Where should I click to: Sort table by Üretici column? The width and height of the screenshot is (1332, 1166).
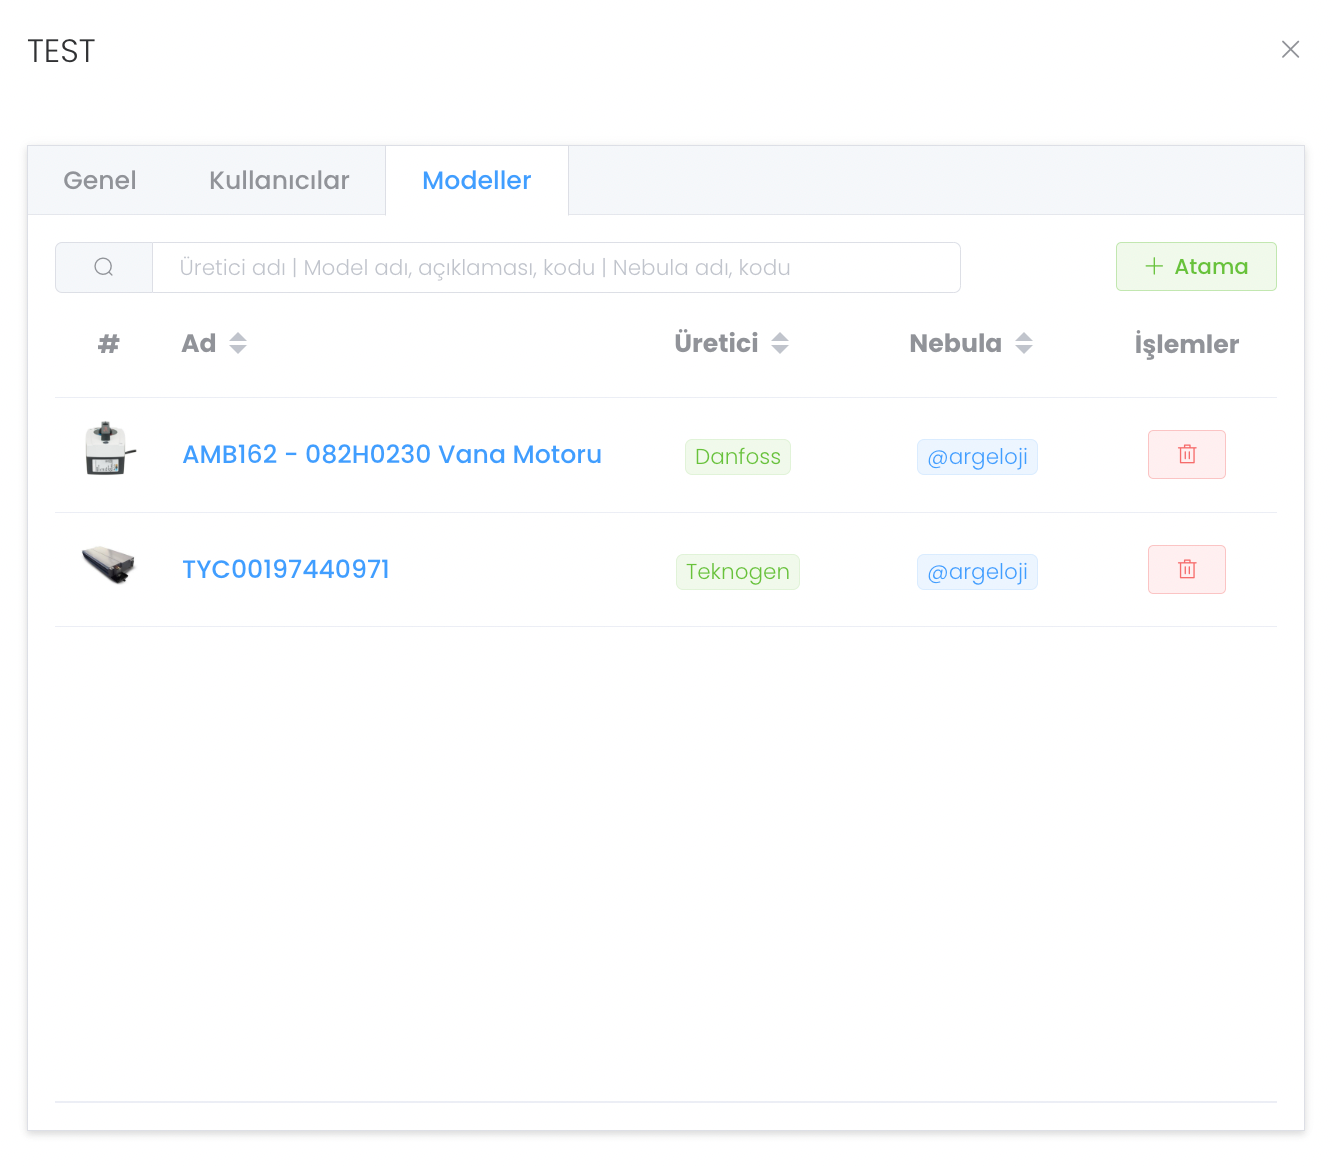(x=779, y=344)
